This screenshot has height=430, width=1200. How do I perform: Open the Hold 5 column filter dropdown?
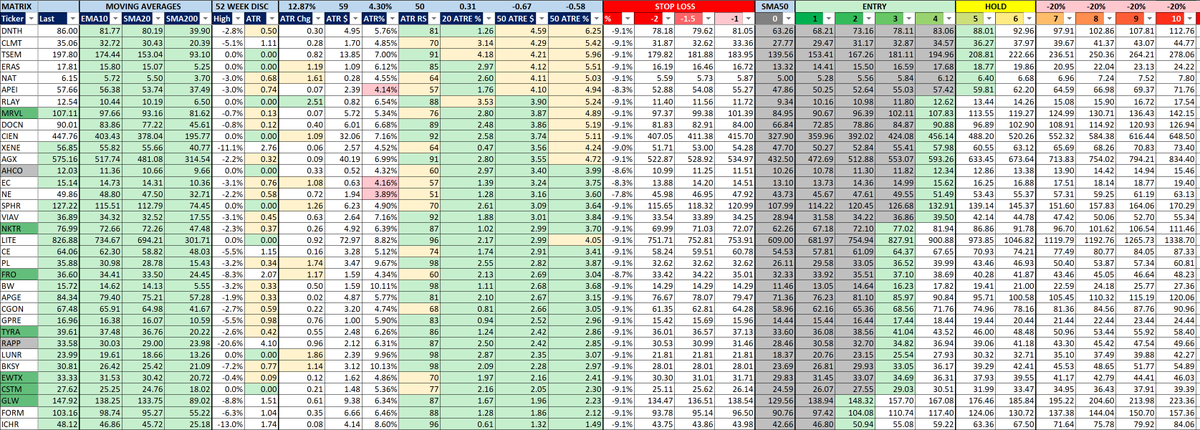tap(988, 19)
